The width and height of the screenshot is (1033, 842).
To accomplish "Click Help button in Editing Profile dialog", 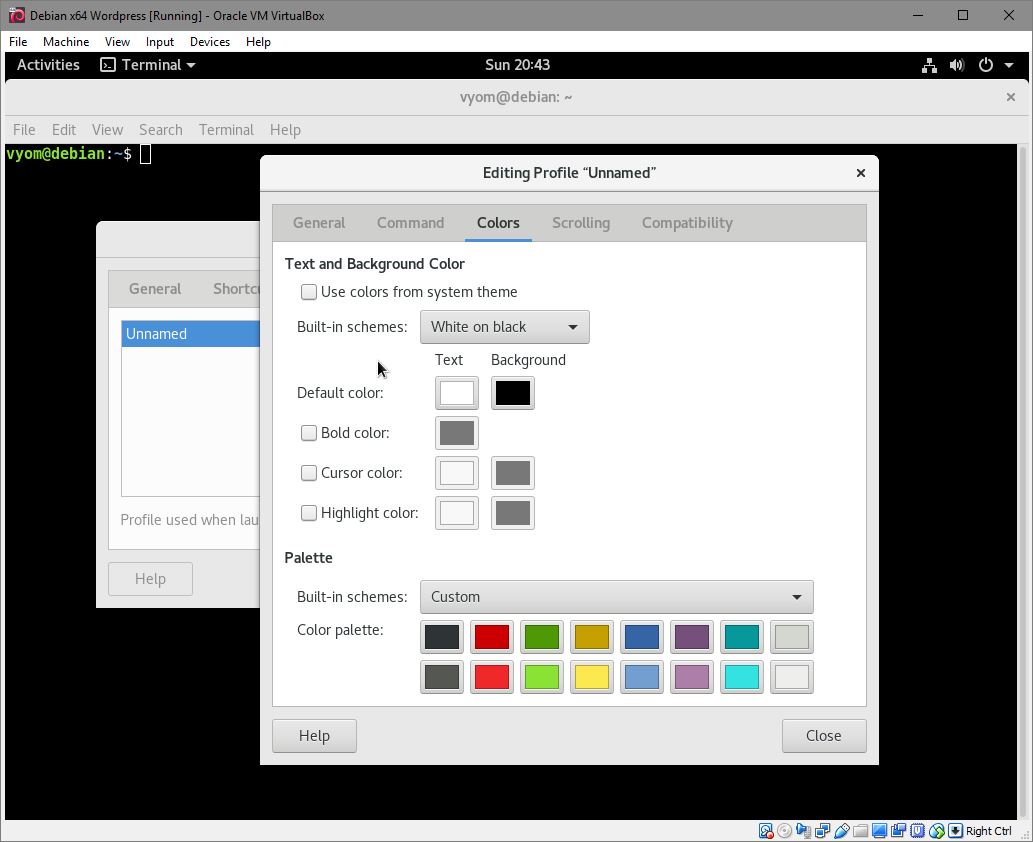I will [314, 736].
